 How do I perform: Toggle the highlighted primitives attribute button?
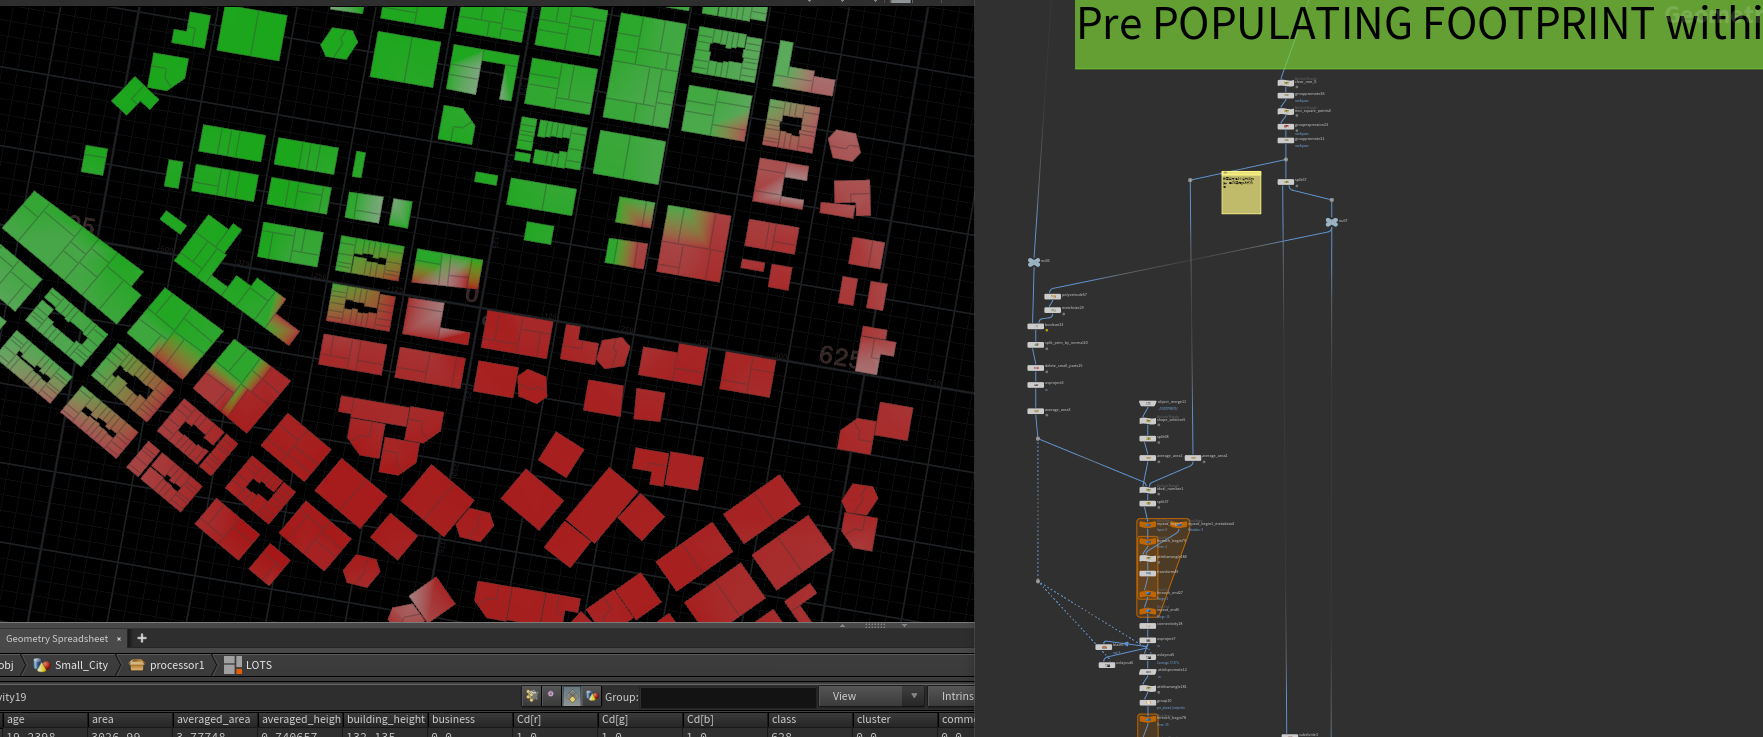pyautogui.click(x=572, y=696)
